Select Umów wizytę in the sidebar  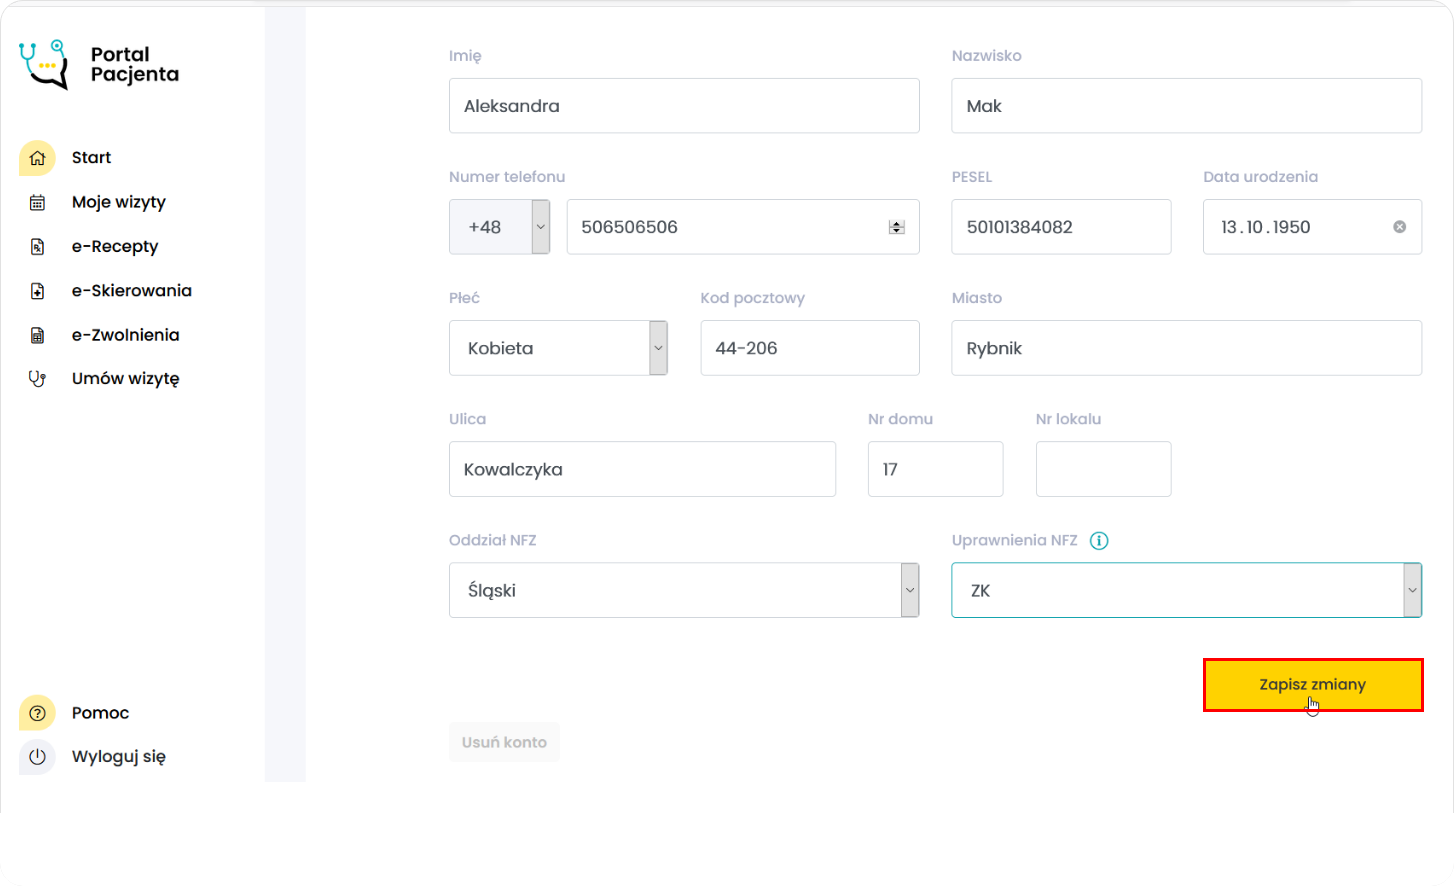click(x=126, y=379)
